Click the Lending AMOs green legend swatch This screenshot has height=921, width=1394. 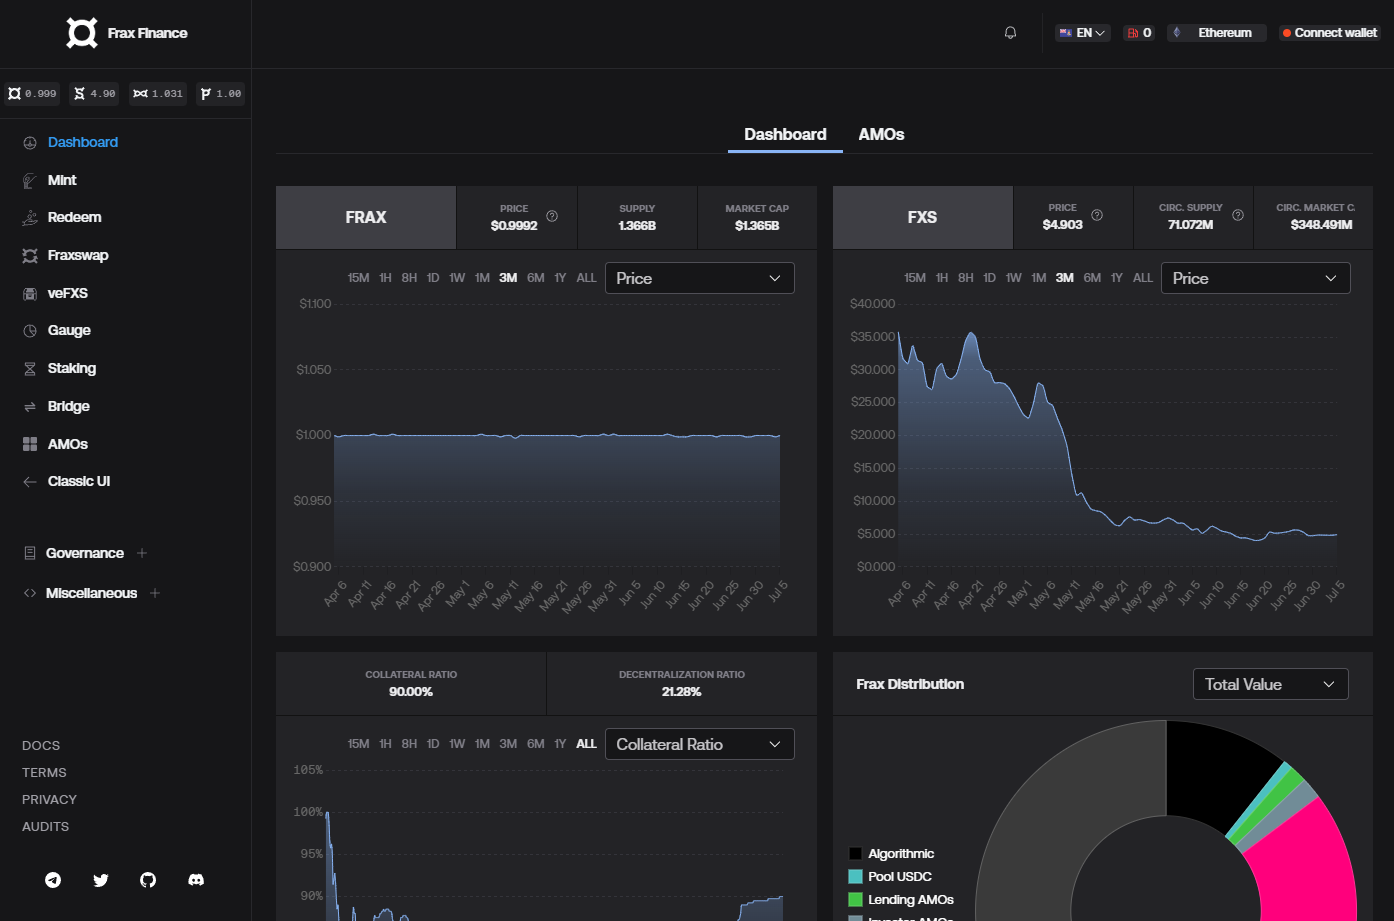click(x=855, y=900)
